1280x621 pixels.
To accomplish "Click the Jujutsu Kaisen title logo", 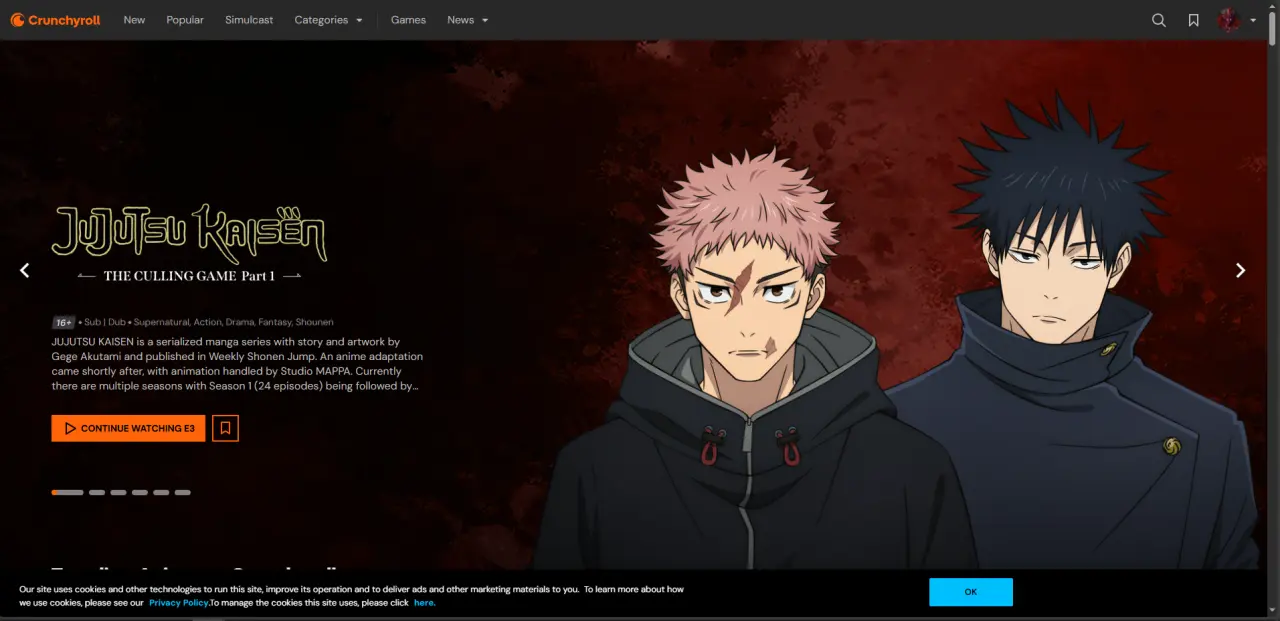I will tap(189, 234).
